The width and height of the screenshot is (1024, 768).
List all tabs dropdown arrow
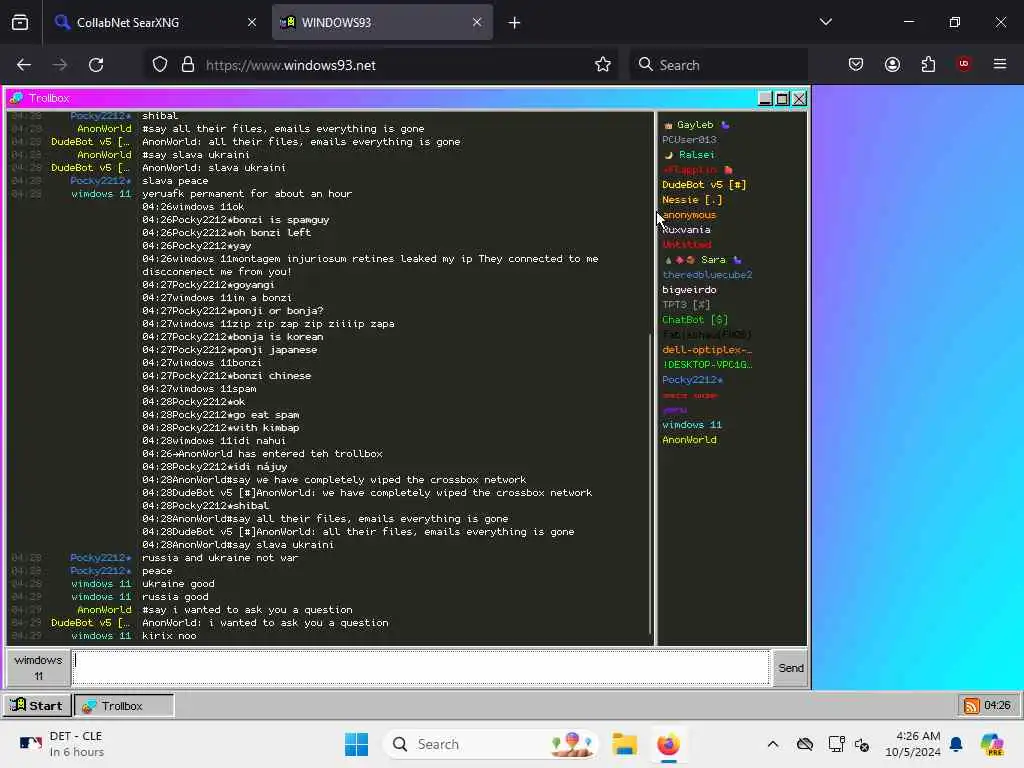825,22
